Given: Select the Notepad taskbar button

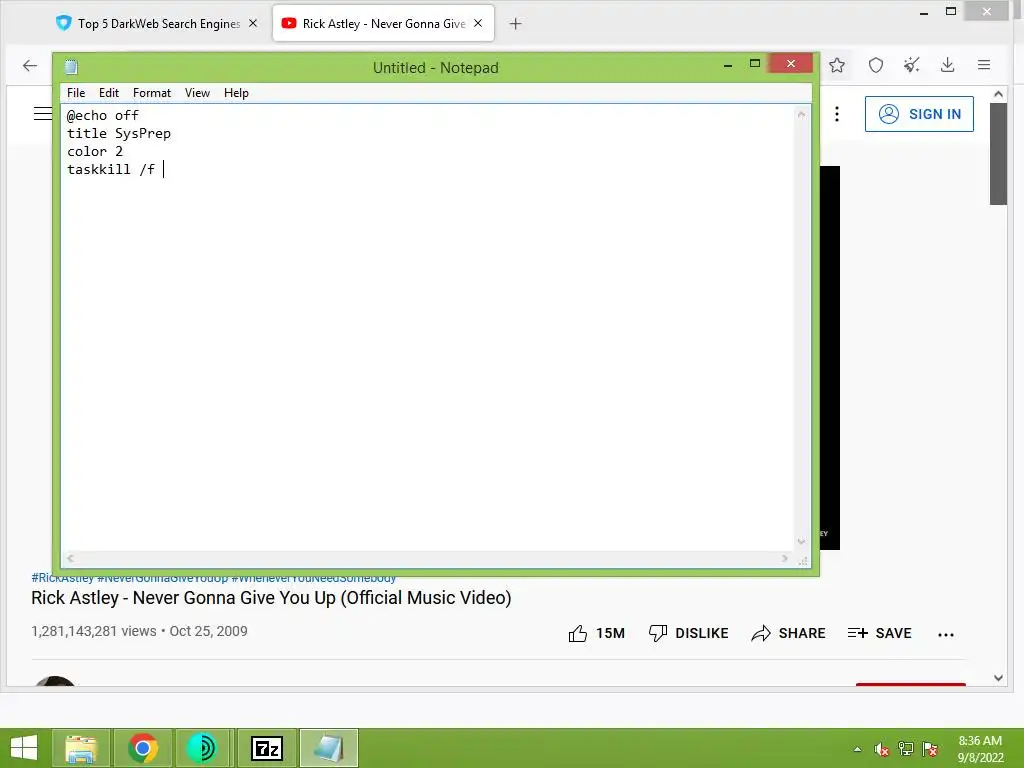Looking at the screenshot, I should 328,748.
